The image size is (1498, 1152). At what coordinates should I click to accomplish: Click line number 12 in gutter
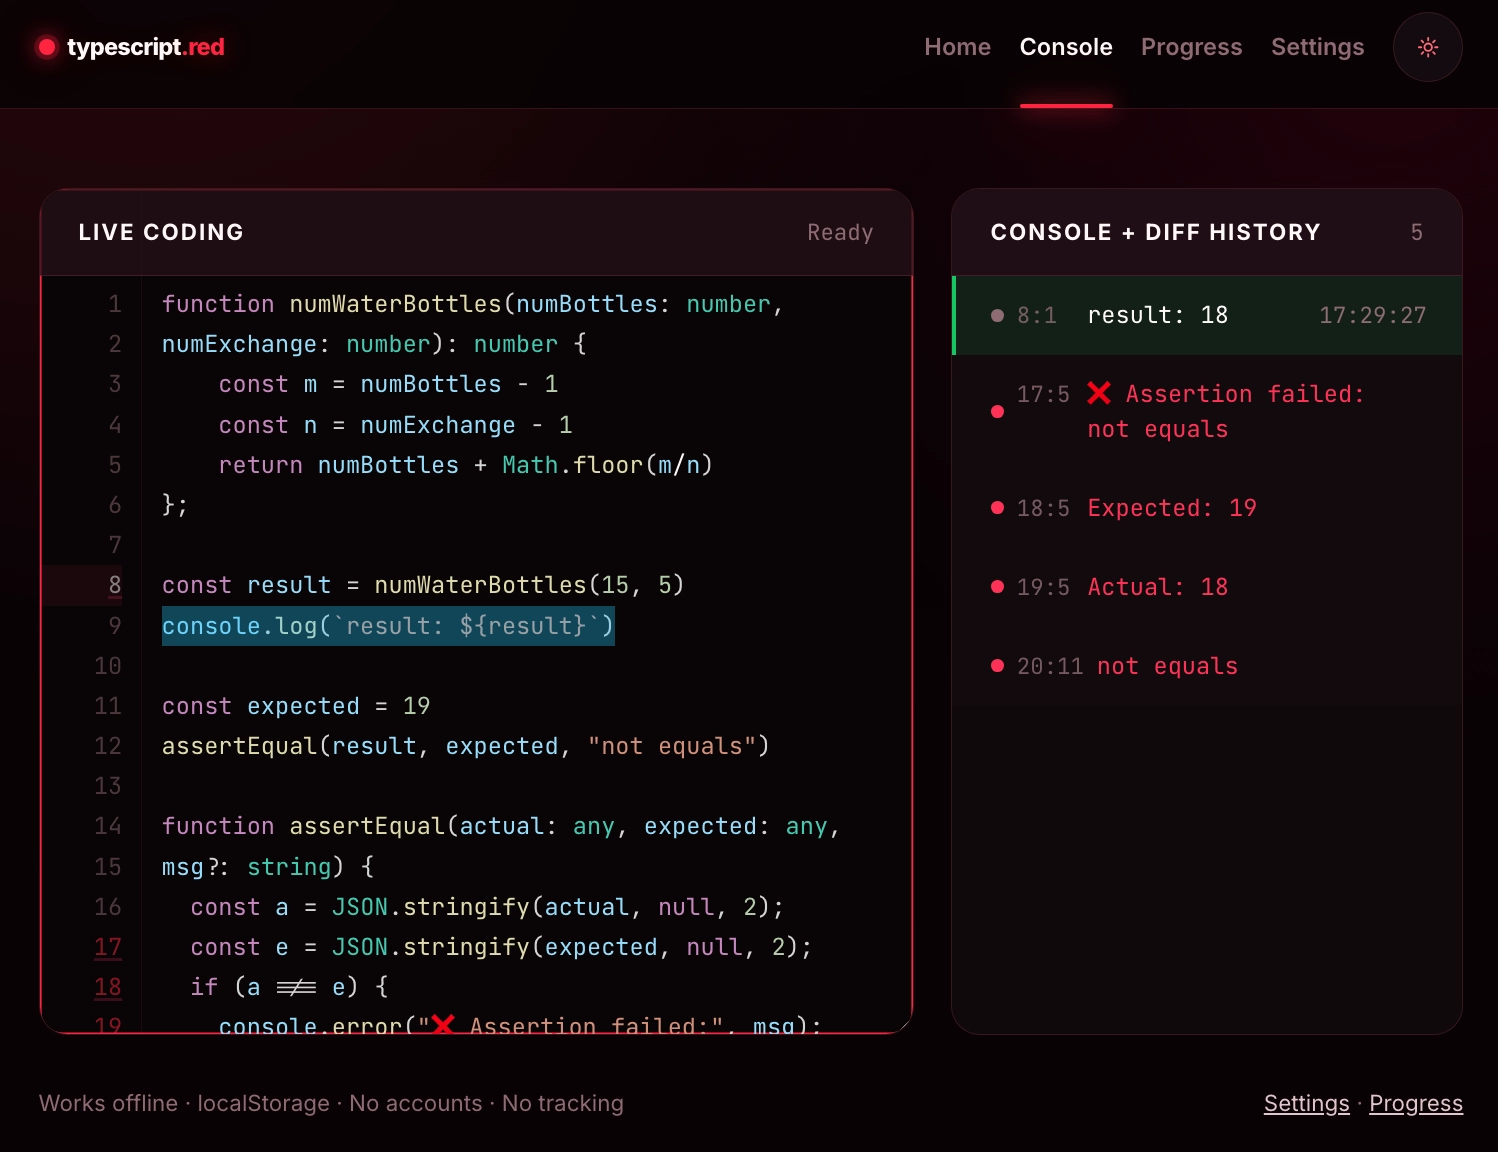(x=108, y=746)
